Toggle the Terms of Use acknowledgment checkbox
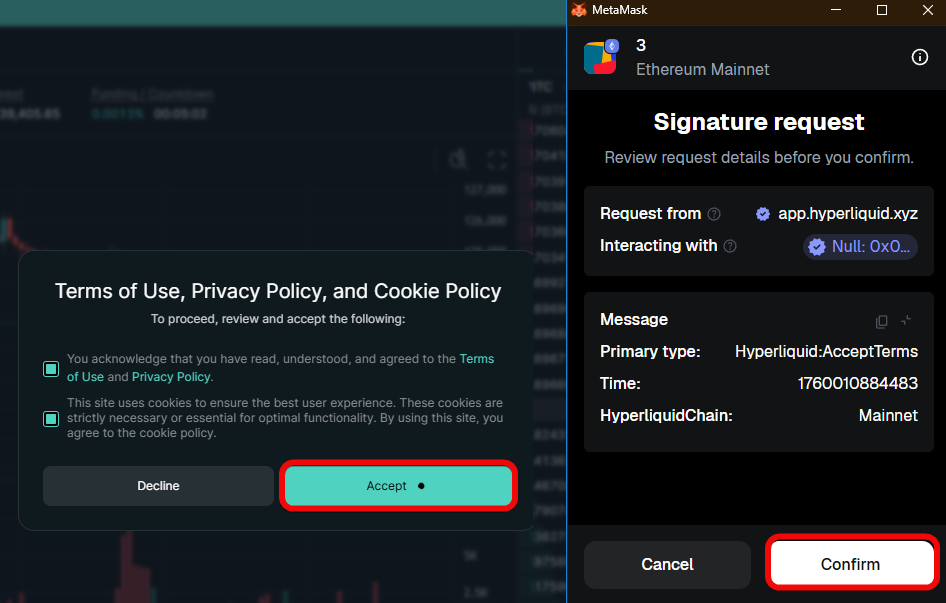Image resolution: width=946 pixels, height=603 pixels. [51, 368]
